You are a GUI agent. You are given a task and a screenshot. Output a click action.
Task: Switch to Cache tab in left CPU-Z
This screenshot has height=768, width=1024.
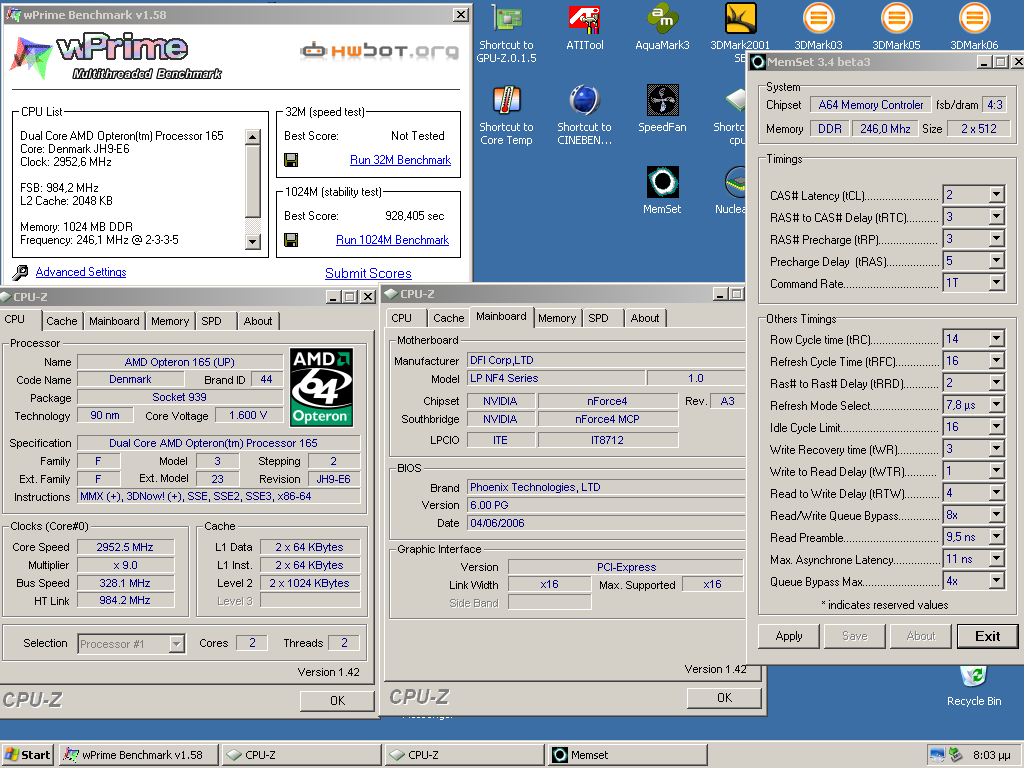click(x=62, y=321)
